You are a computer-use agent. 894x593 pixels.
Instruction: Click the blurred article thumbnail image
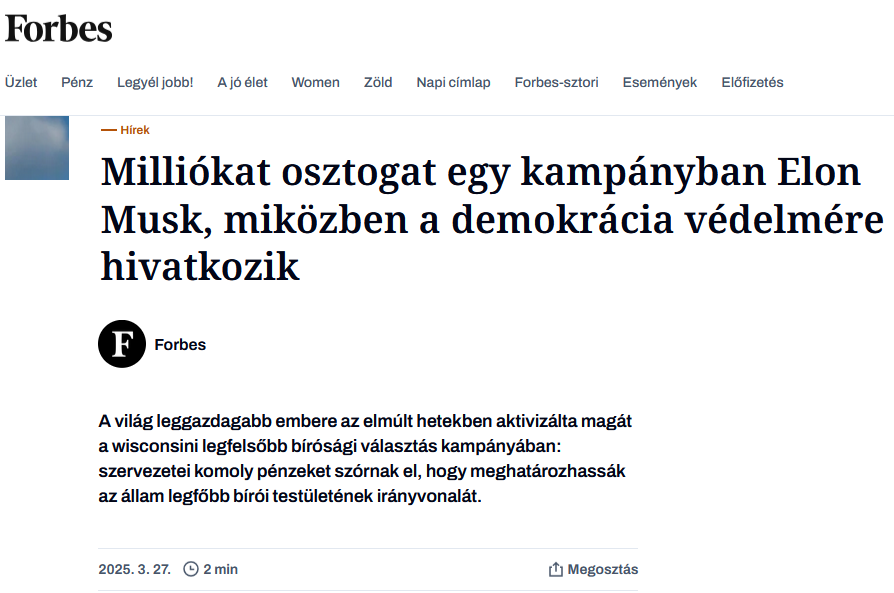37,148
